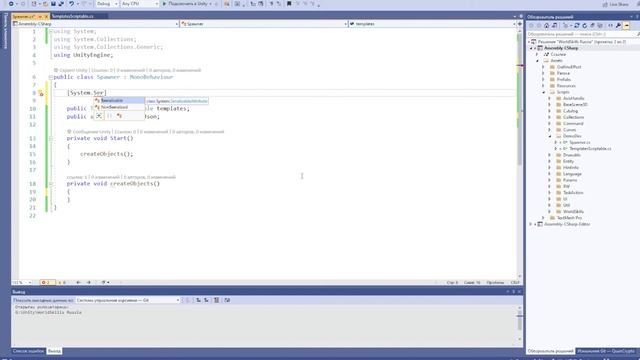Screen dimensions: 640x360
Task: Open the Output source dropdown showing Git
Action: pos(128,300)
